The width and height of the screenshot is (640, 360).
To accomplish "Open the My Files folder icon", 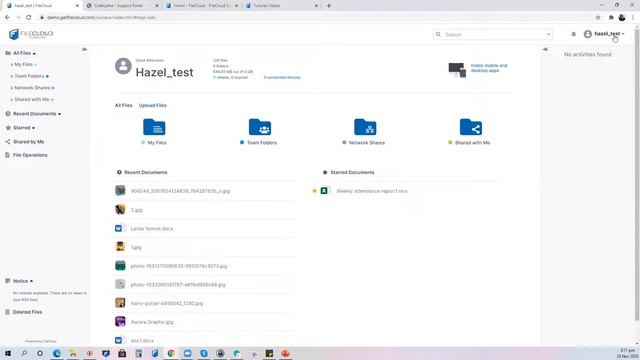I will pyautogui.click(x=154, y=127).
